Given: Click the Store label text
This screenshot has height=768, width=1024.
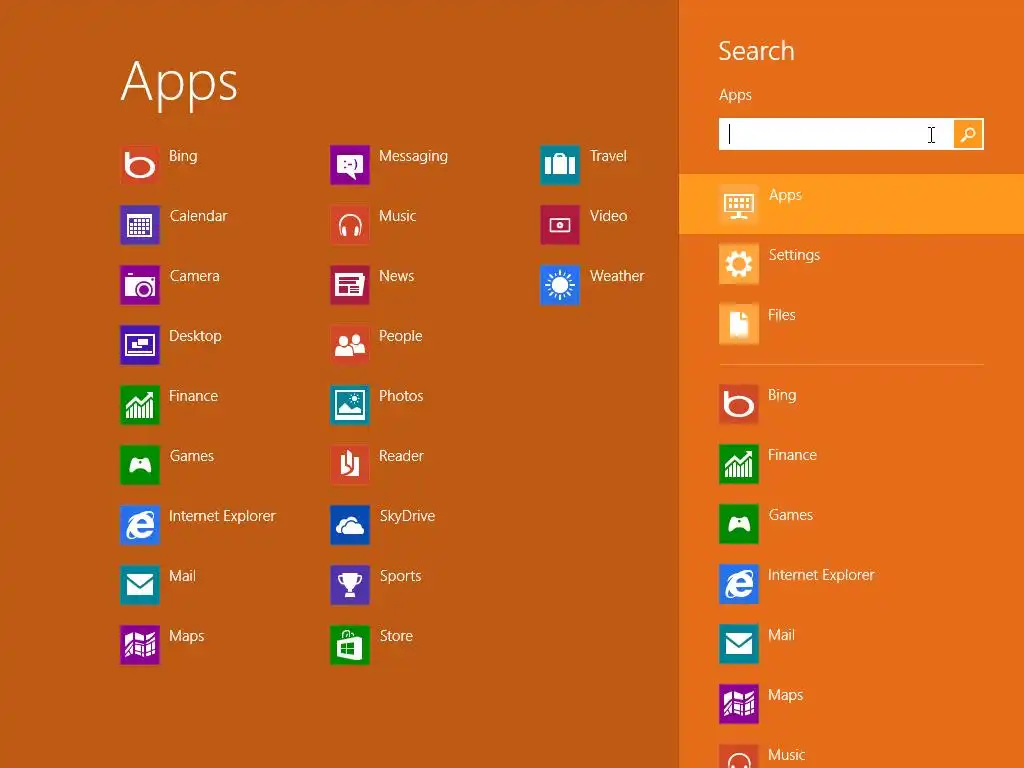Looking at the screenshot, I should pyautogui.click(x=396, y=635).
